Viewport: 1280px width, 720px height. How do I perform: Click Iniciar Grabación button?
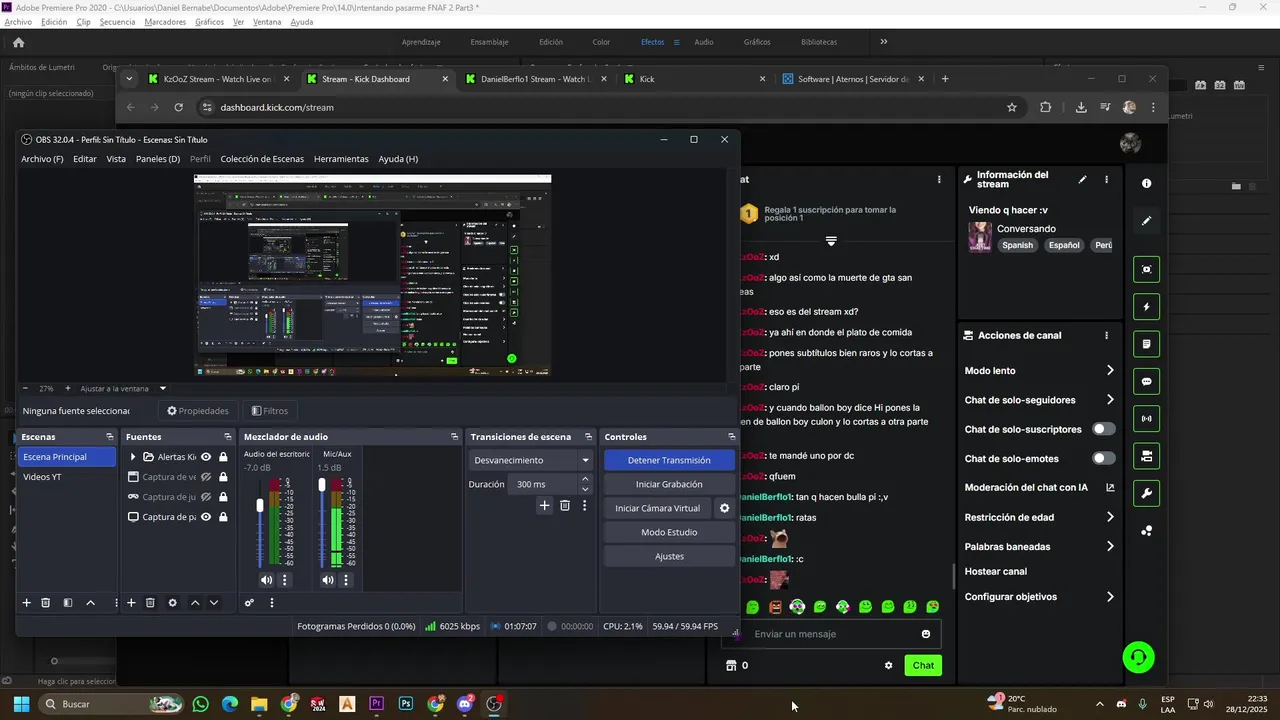pyautogui.click(x=669, y=484)
